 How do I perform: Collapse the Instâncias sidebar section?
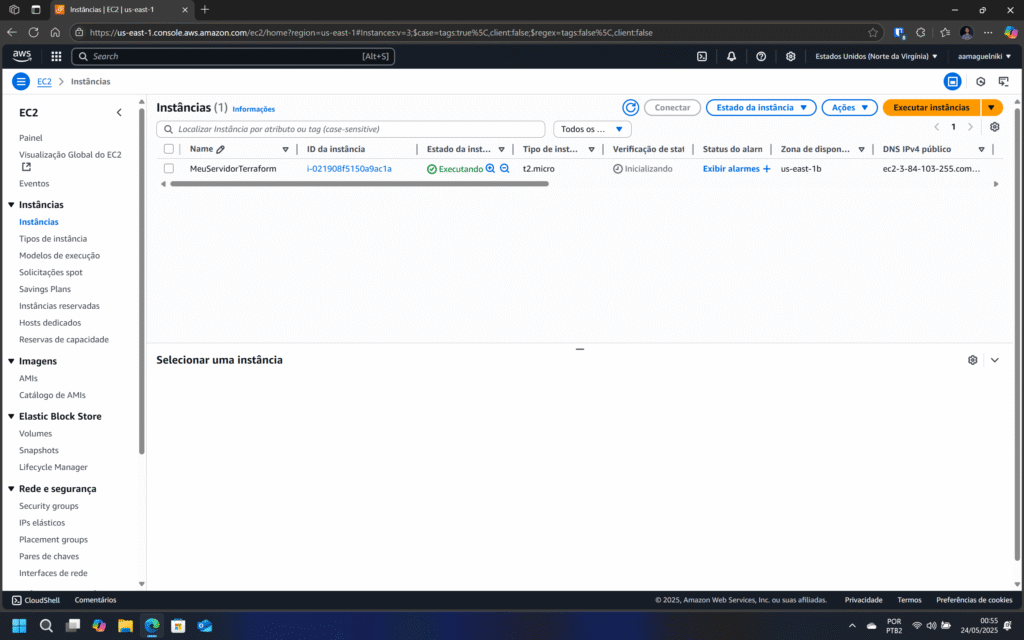(11, 205)
